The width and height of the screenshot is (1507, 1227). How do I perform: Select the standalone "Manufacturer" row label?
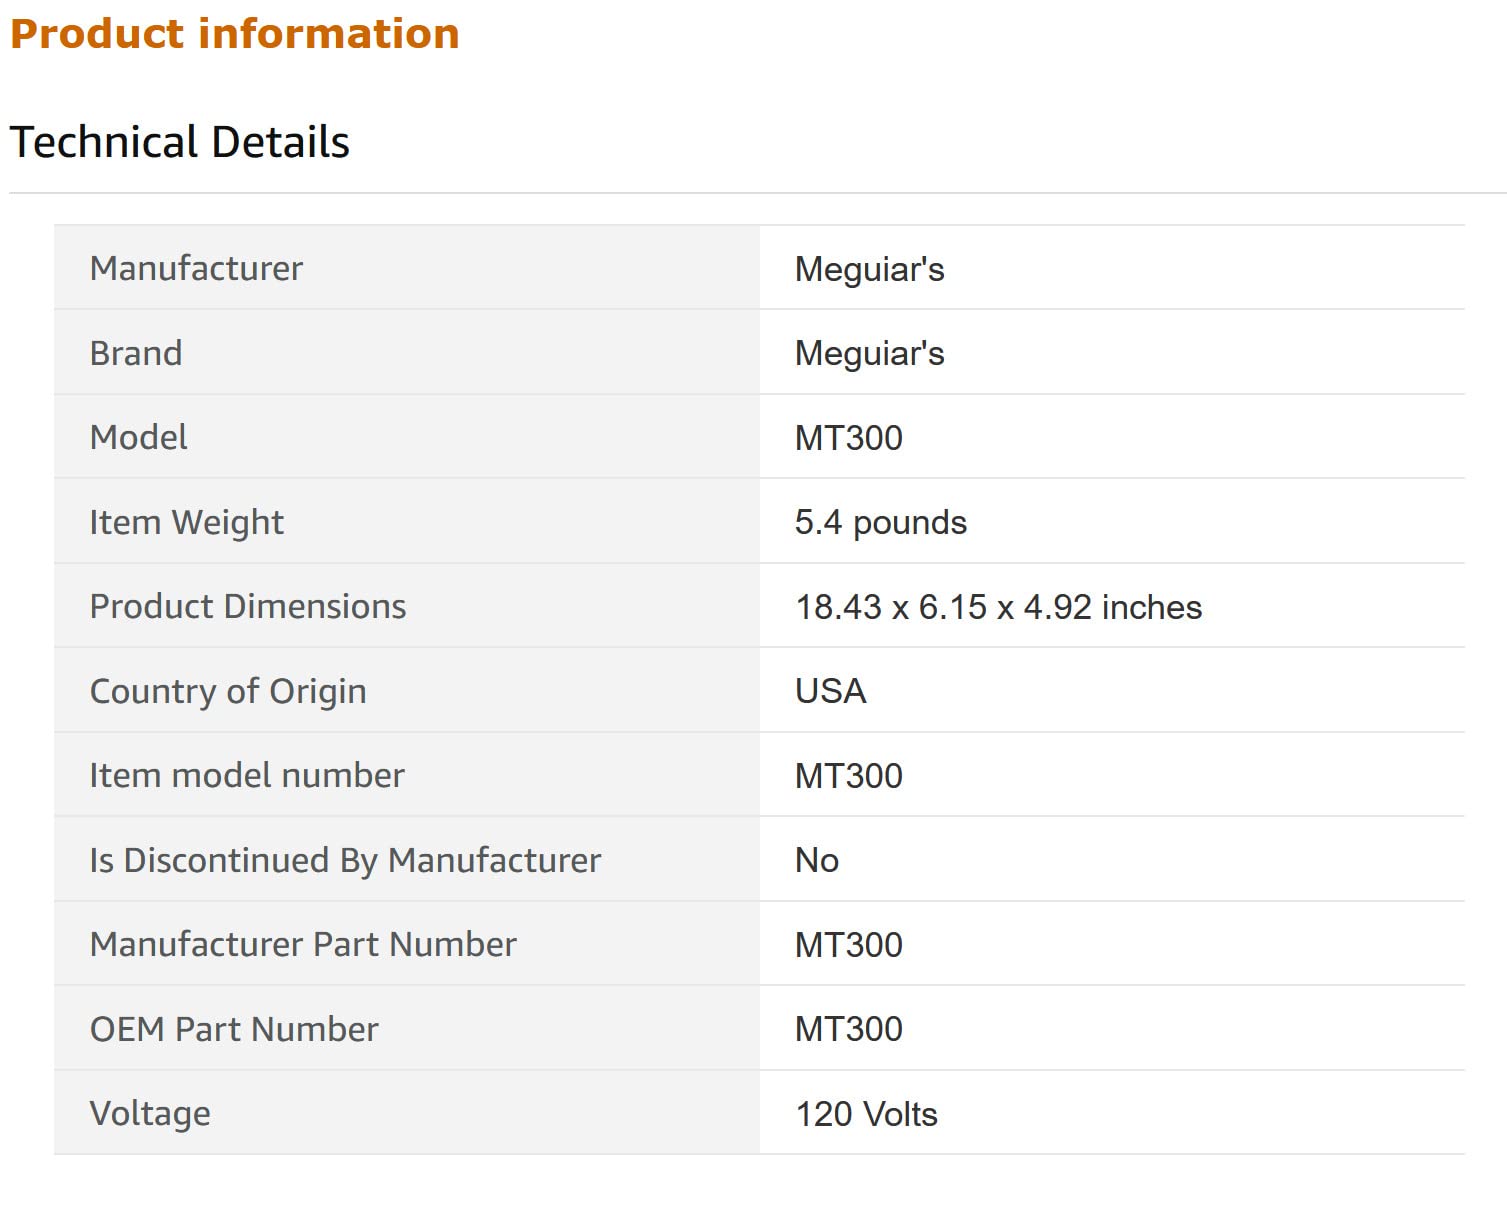[x=196, y=268]
